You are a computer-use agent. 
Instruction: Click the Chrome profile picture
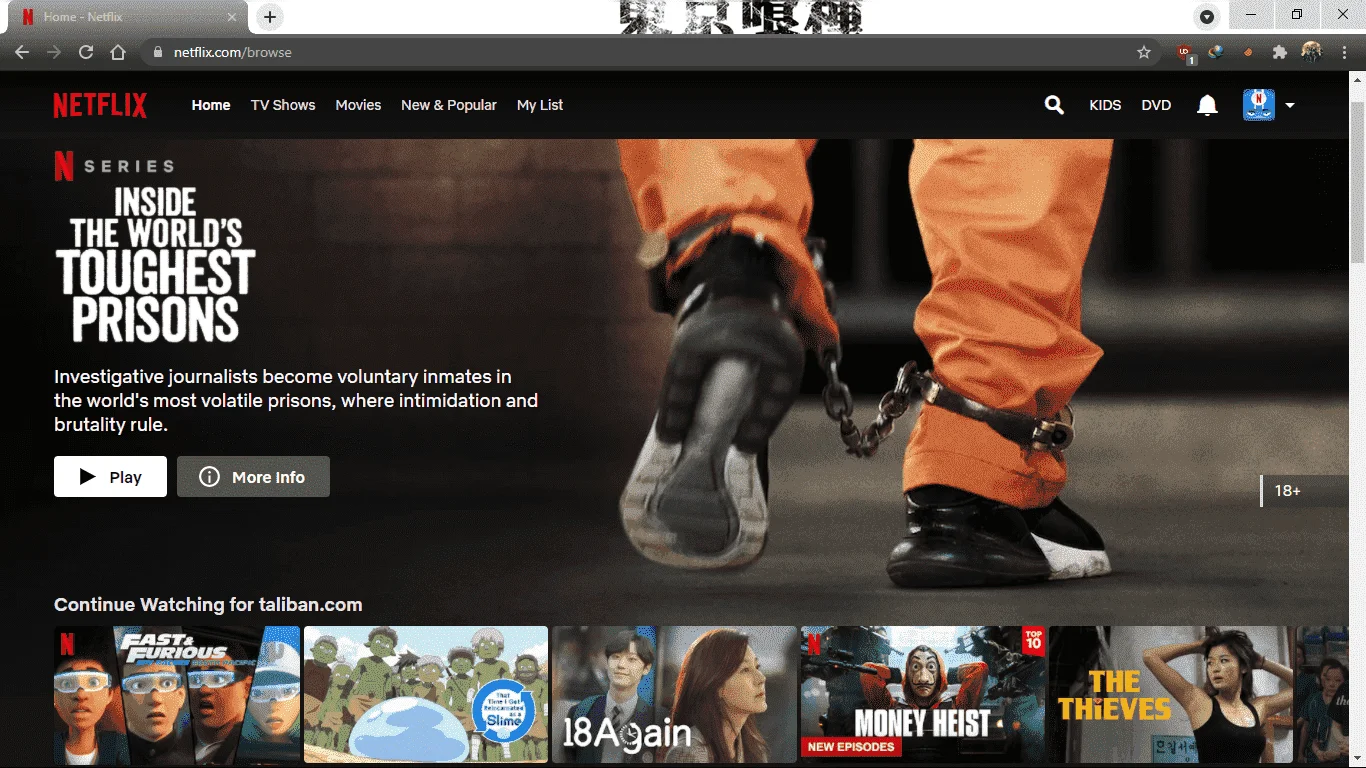(1311, 52)
